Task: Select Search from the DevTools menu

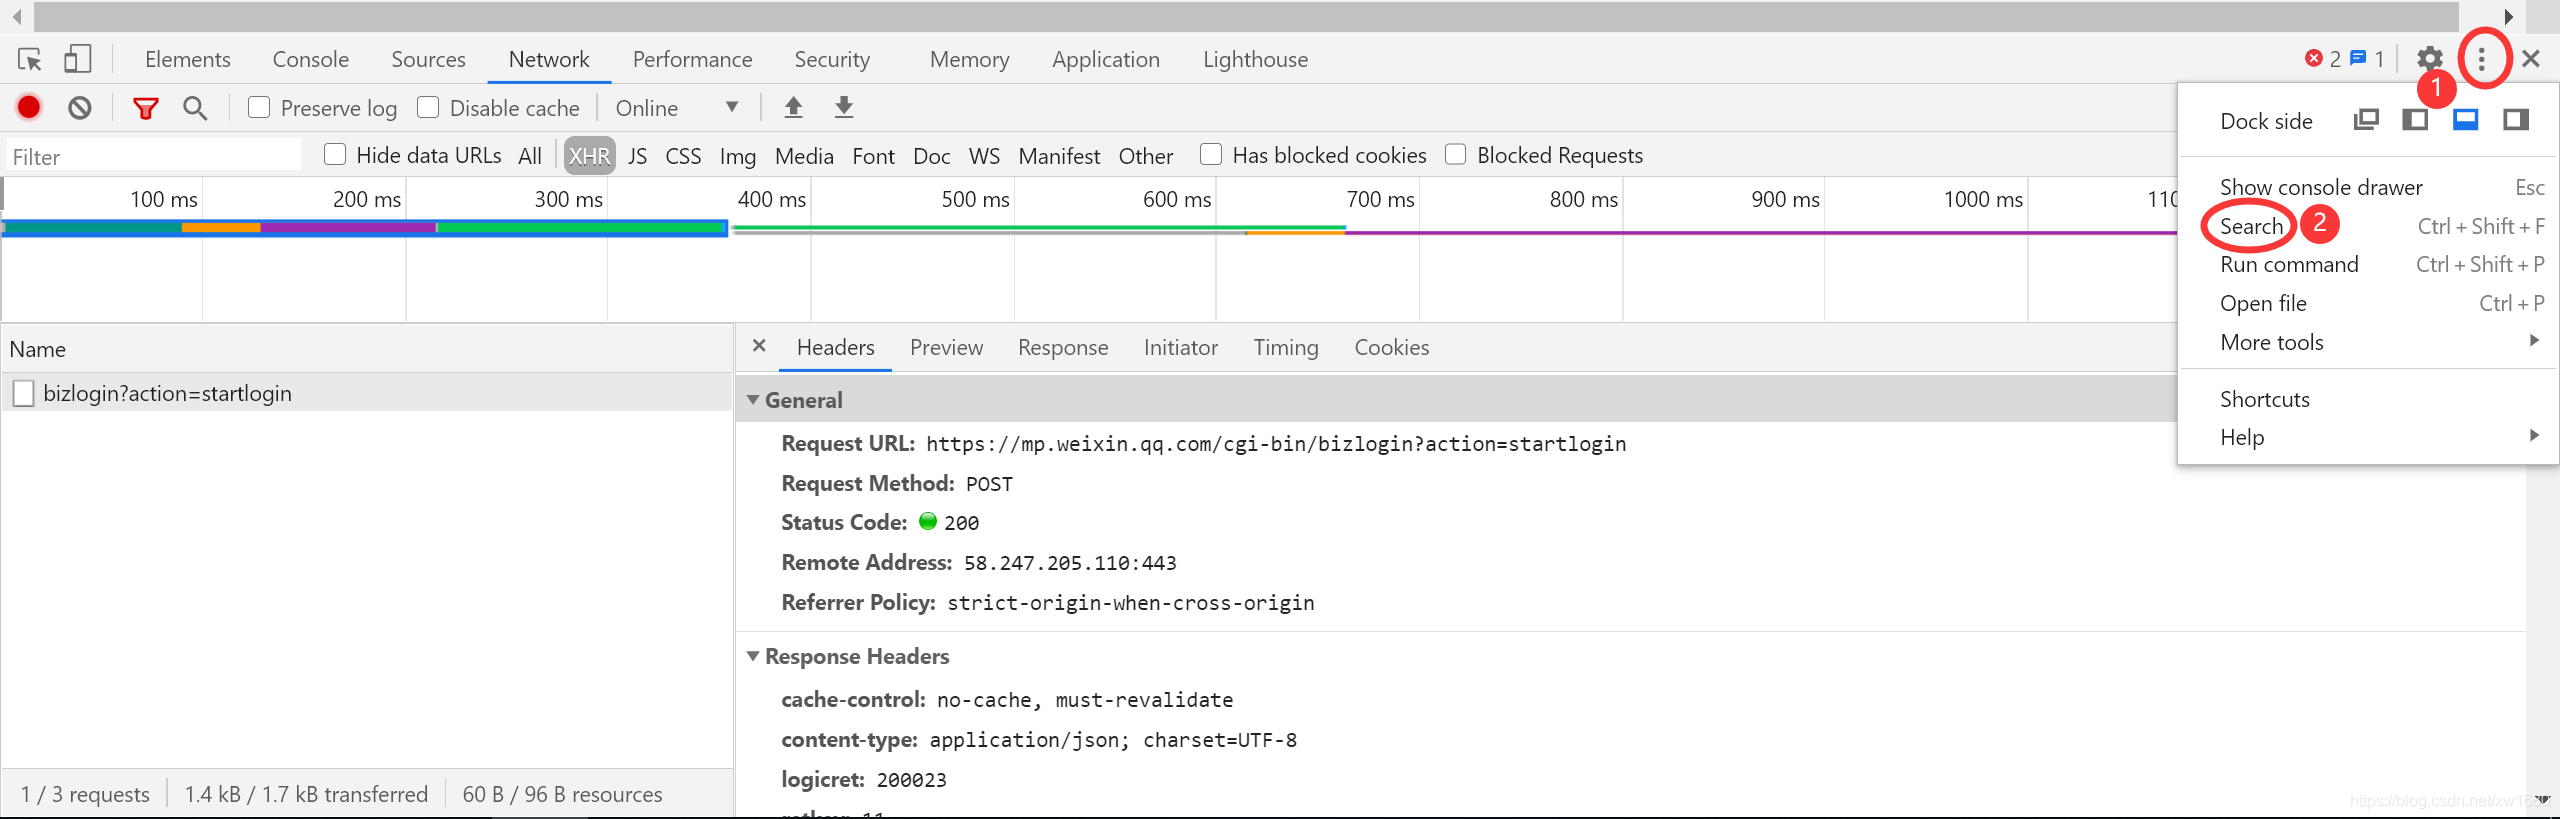Action: (x=2251, y=226)
